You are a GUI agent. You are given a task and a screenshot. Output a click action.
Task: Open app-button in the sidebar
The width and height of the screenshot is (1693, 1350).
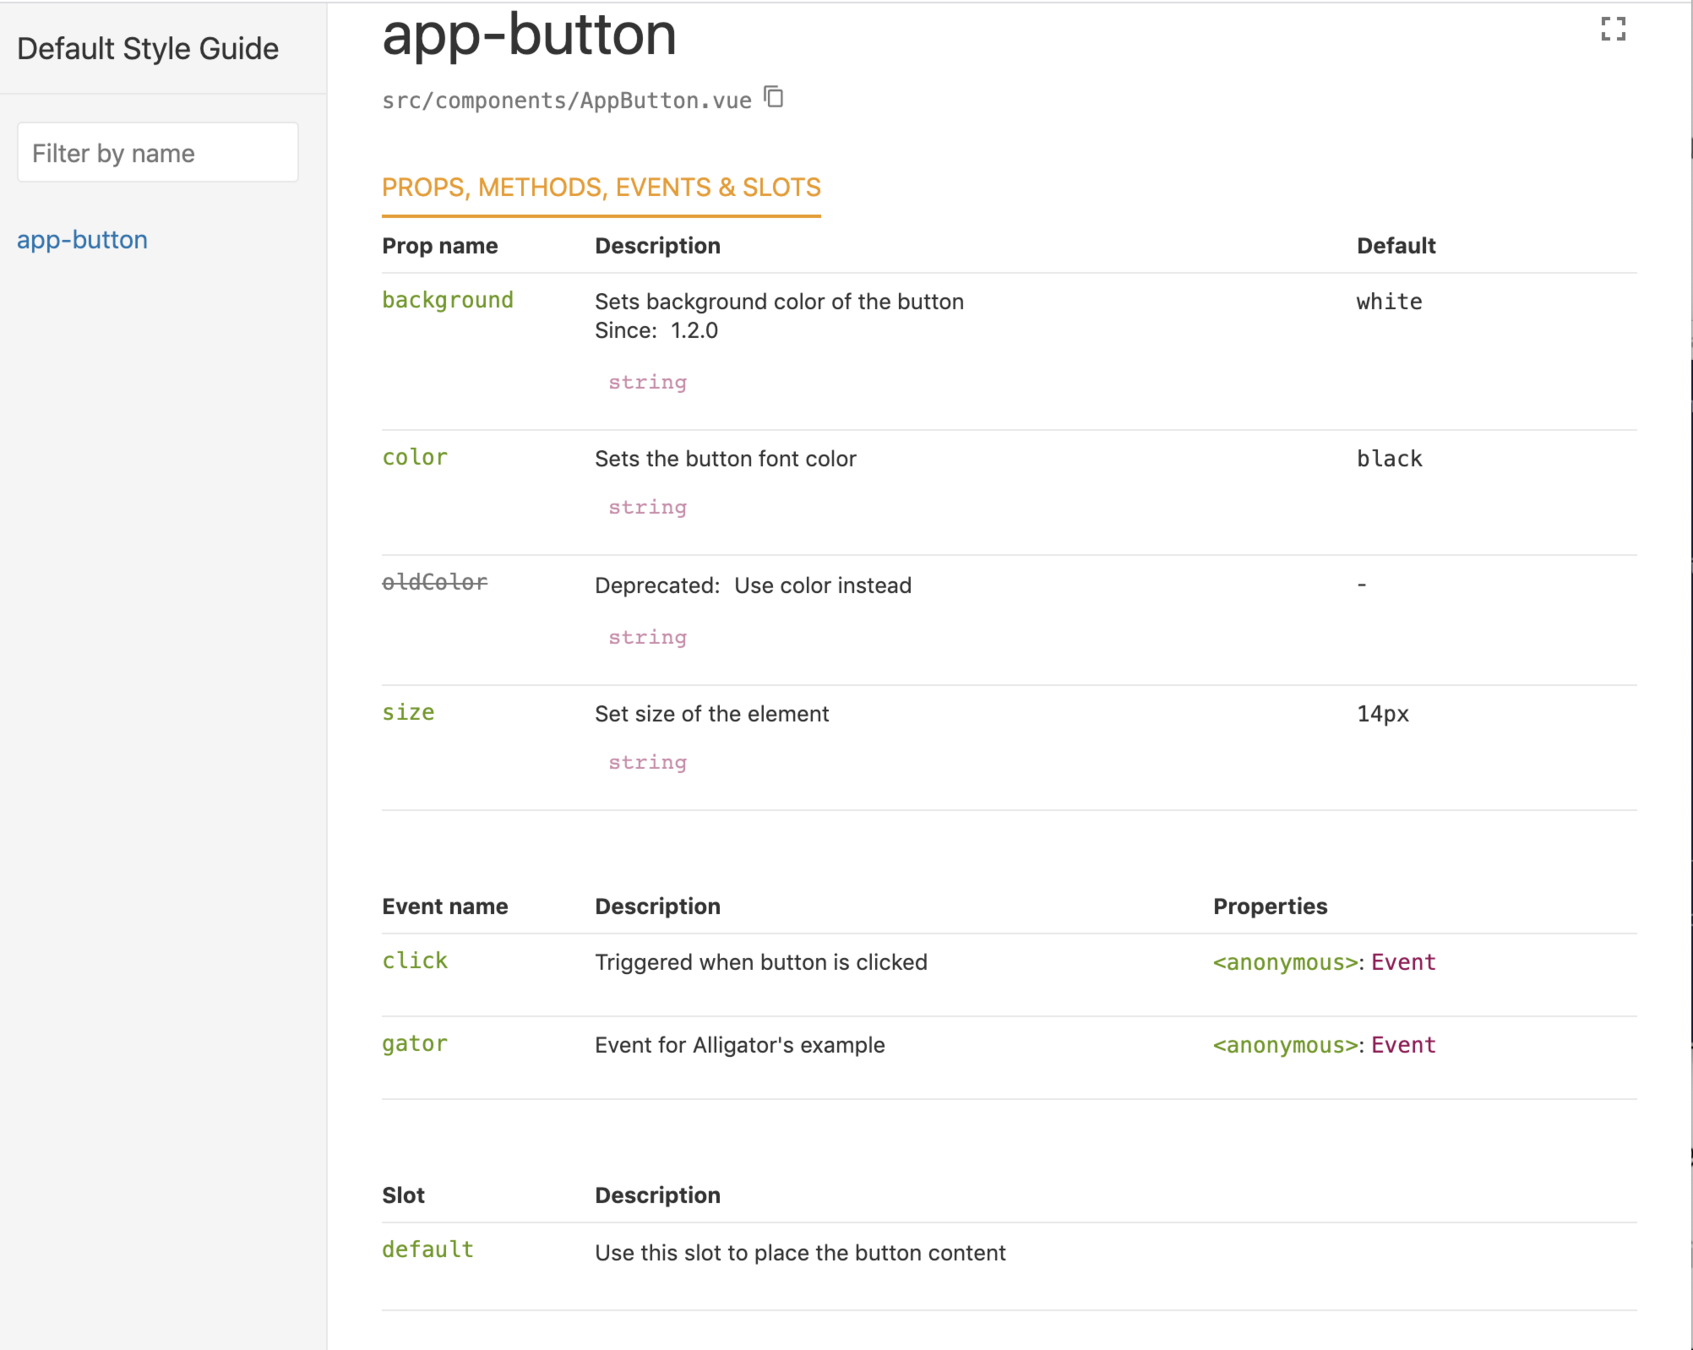82,240
